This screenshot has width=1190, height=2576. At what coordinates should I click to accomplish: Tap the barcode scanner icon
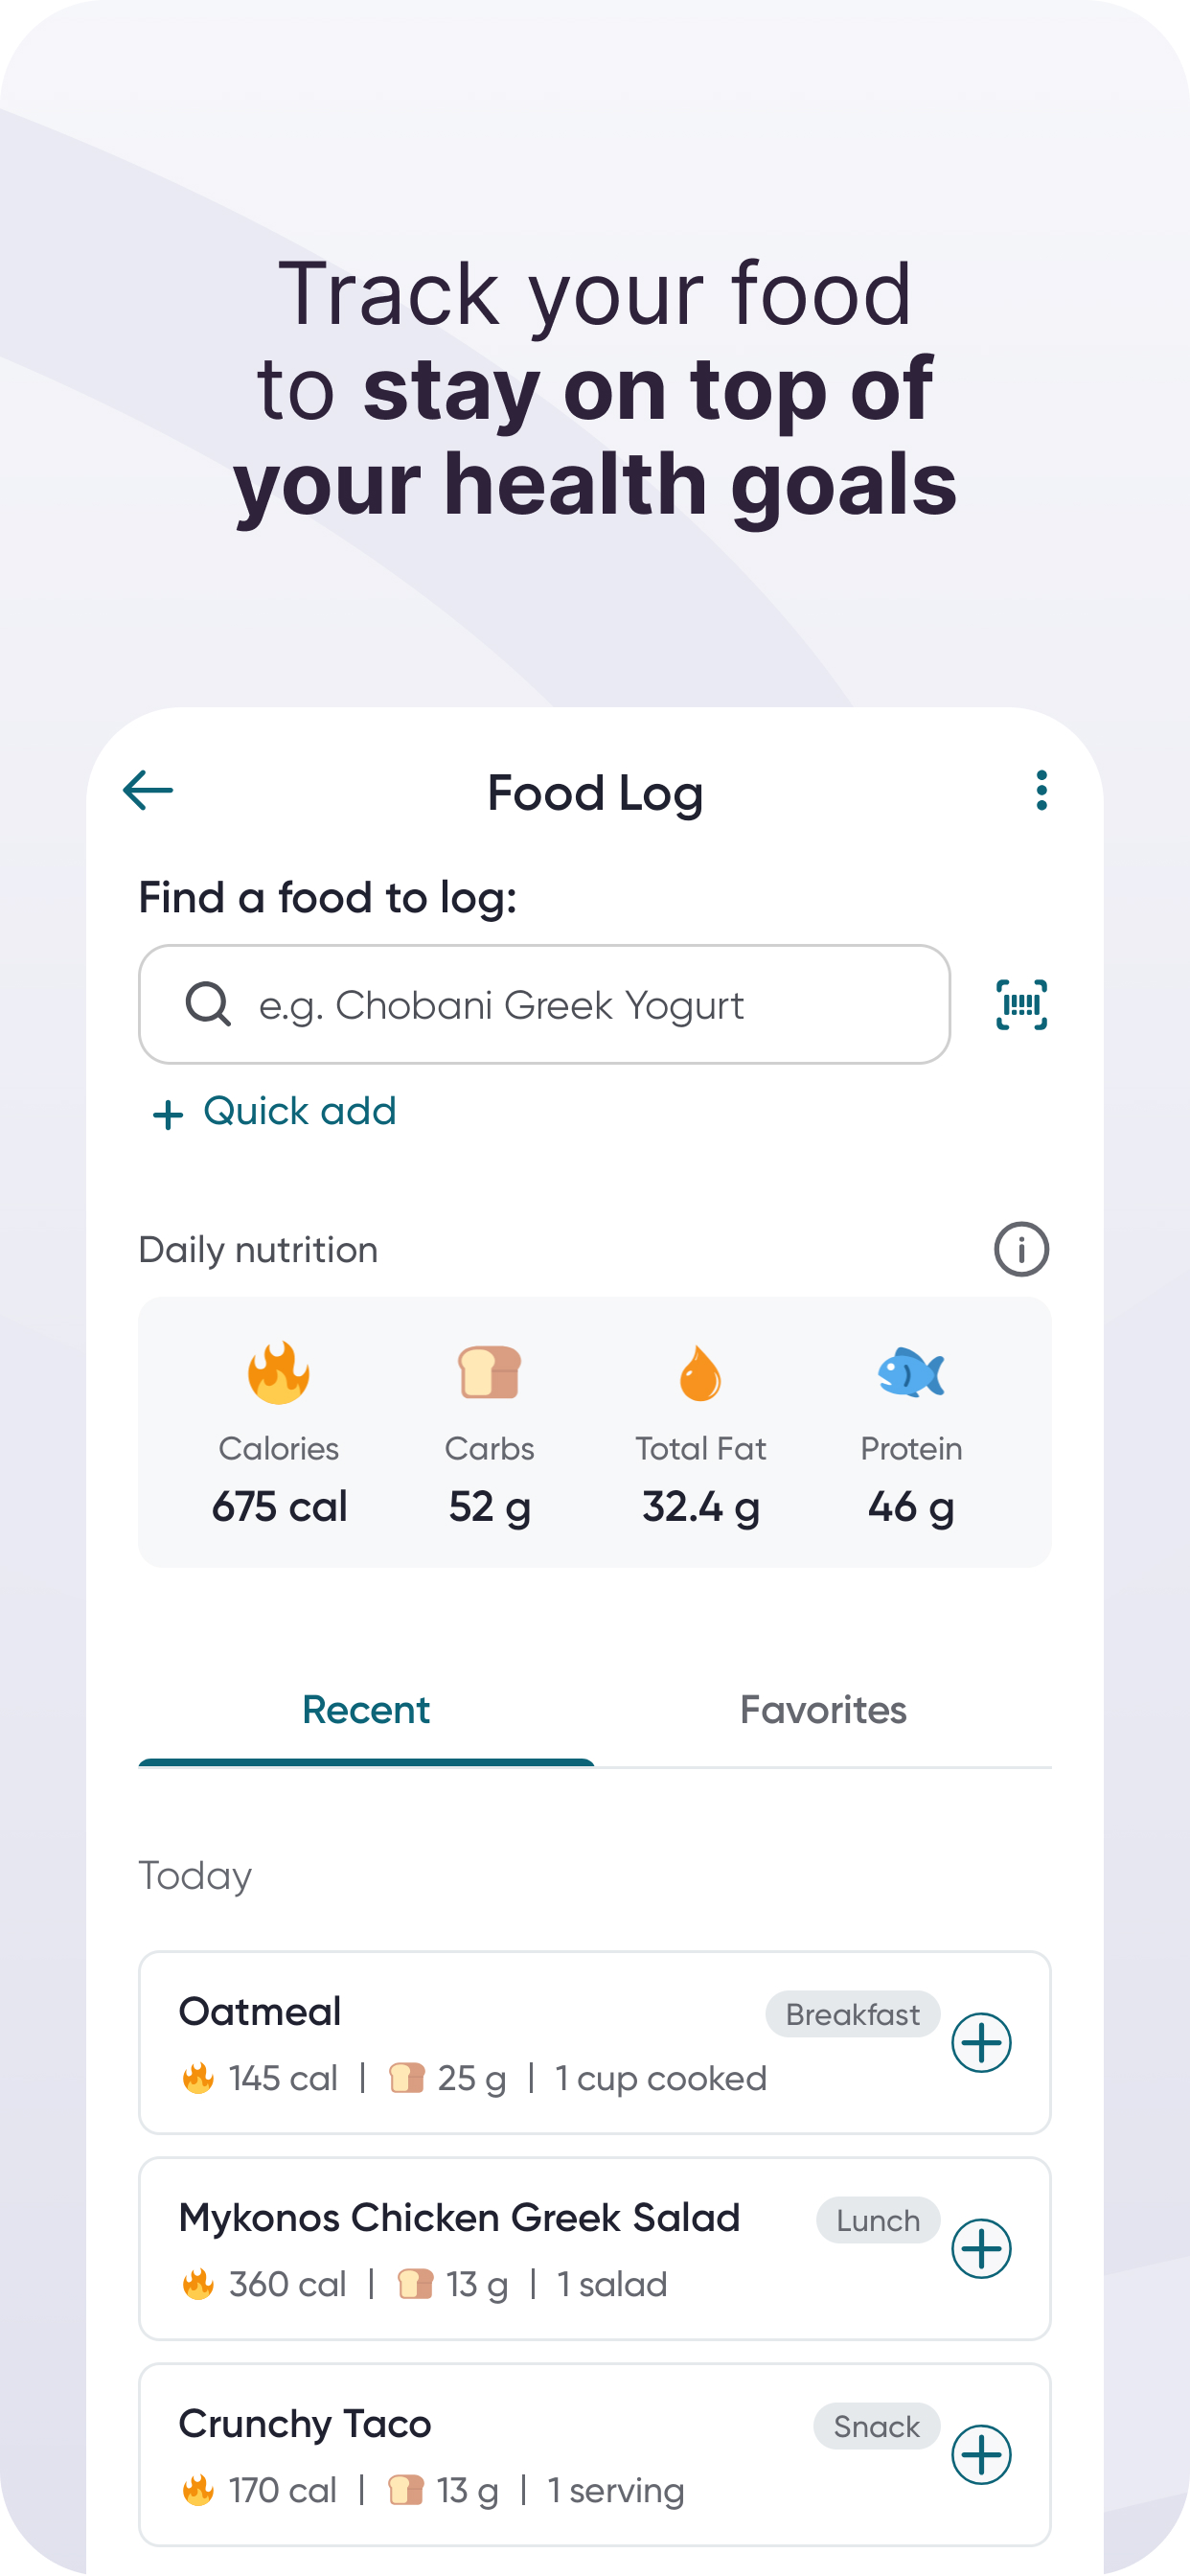tap(1021, 1004)
